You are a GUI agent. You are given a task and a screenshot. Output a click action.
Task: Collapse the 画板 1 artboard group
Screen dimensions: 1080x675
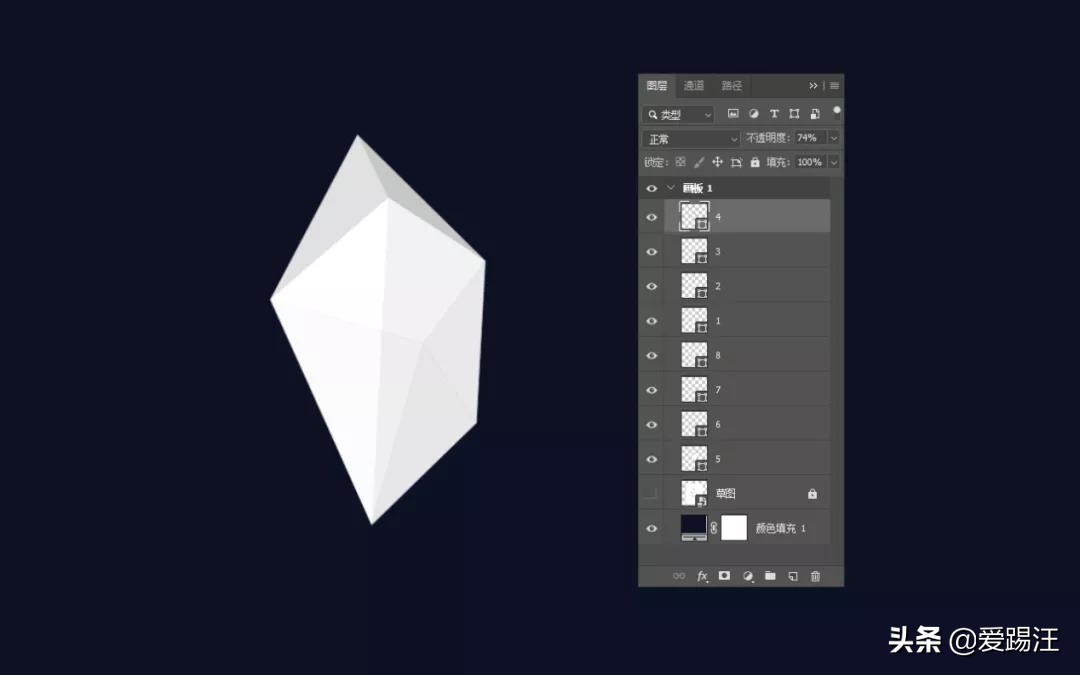[x=671, y=187]
